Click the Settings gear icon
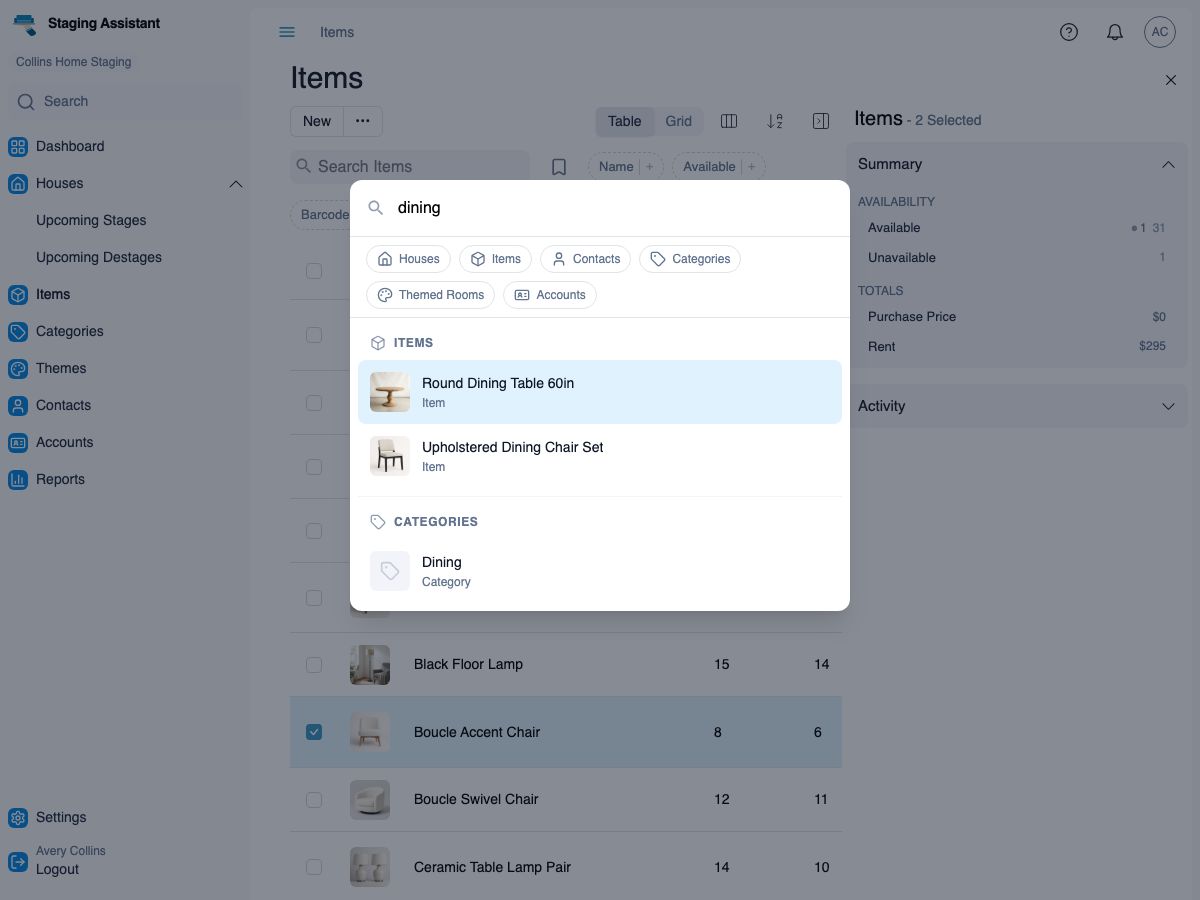Screen dimensions: 1200x900 [x=18, y=818]
